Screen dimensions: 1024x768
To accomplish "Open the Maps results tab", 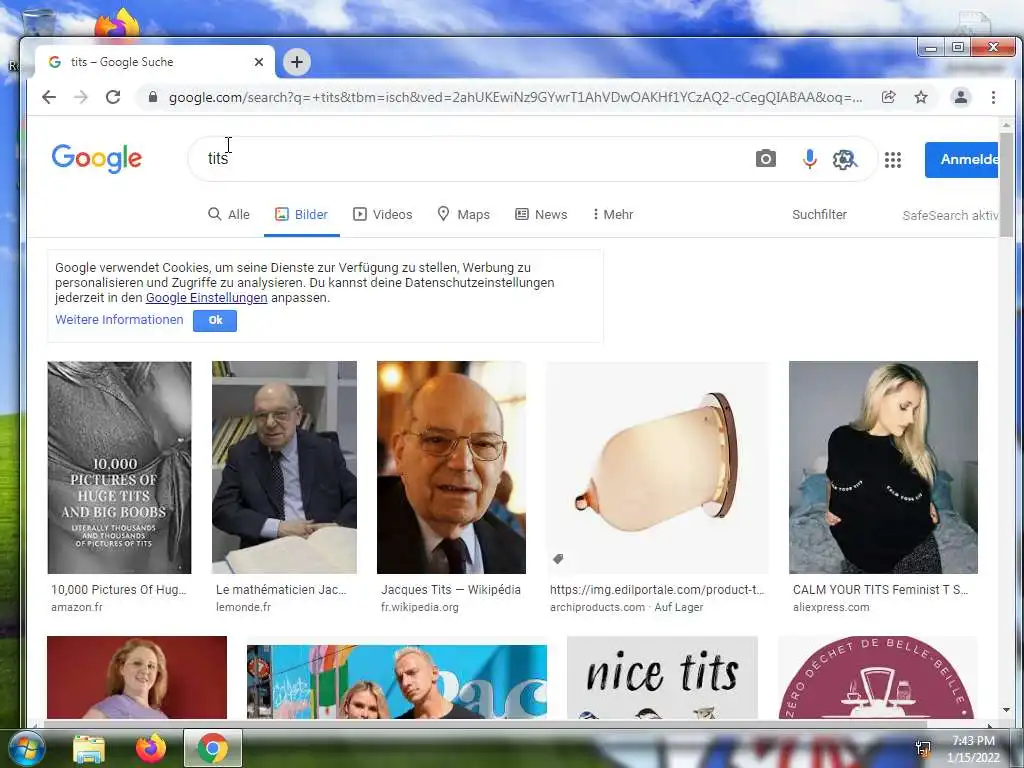I will (463, 214).
